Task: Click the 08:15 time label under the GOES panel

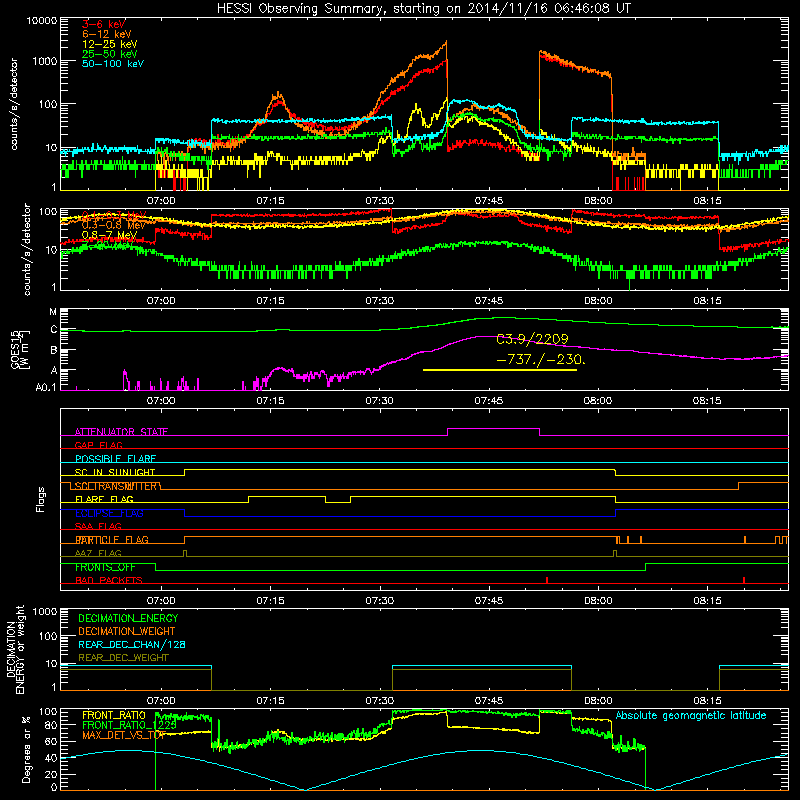Action: coord(707,401)
